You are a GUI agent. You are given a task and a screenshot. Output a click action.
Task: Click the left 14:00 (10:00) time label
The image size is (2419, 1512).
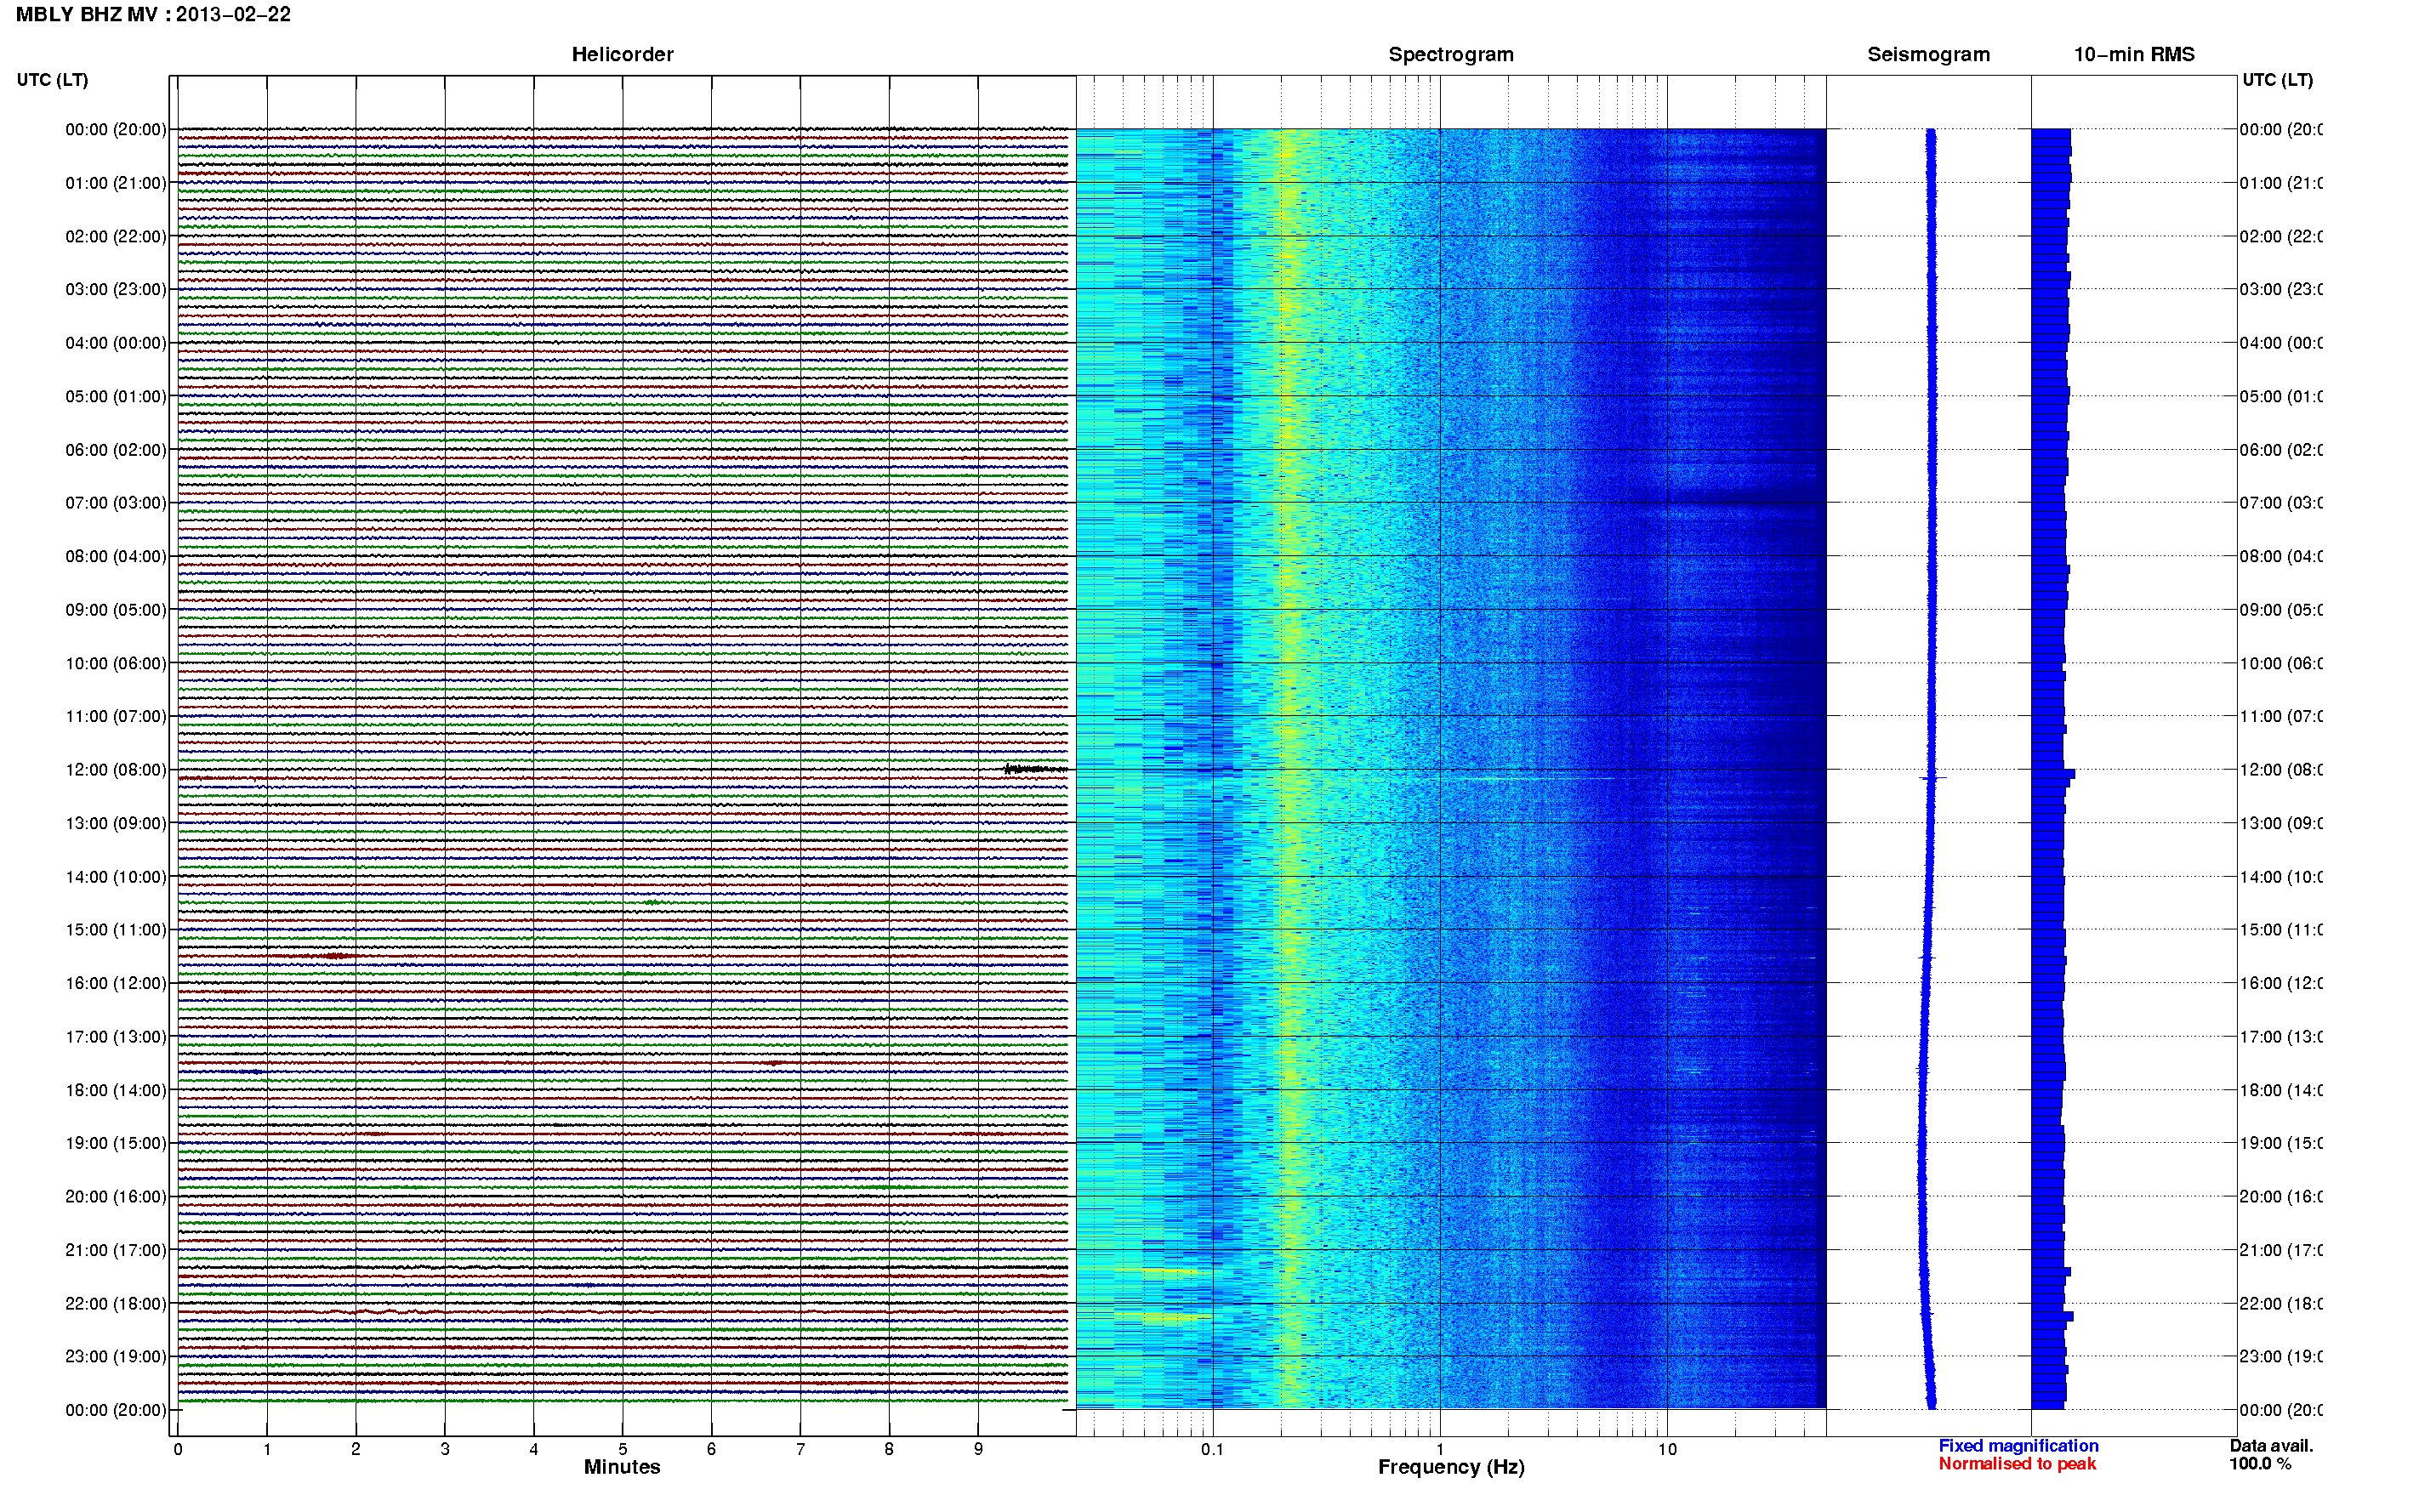pos(116,877)
